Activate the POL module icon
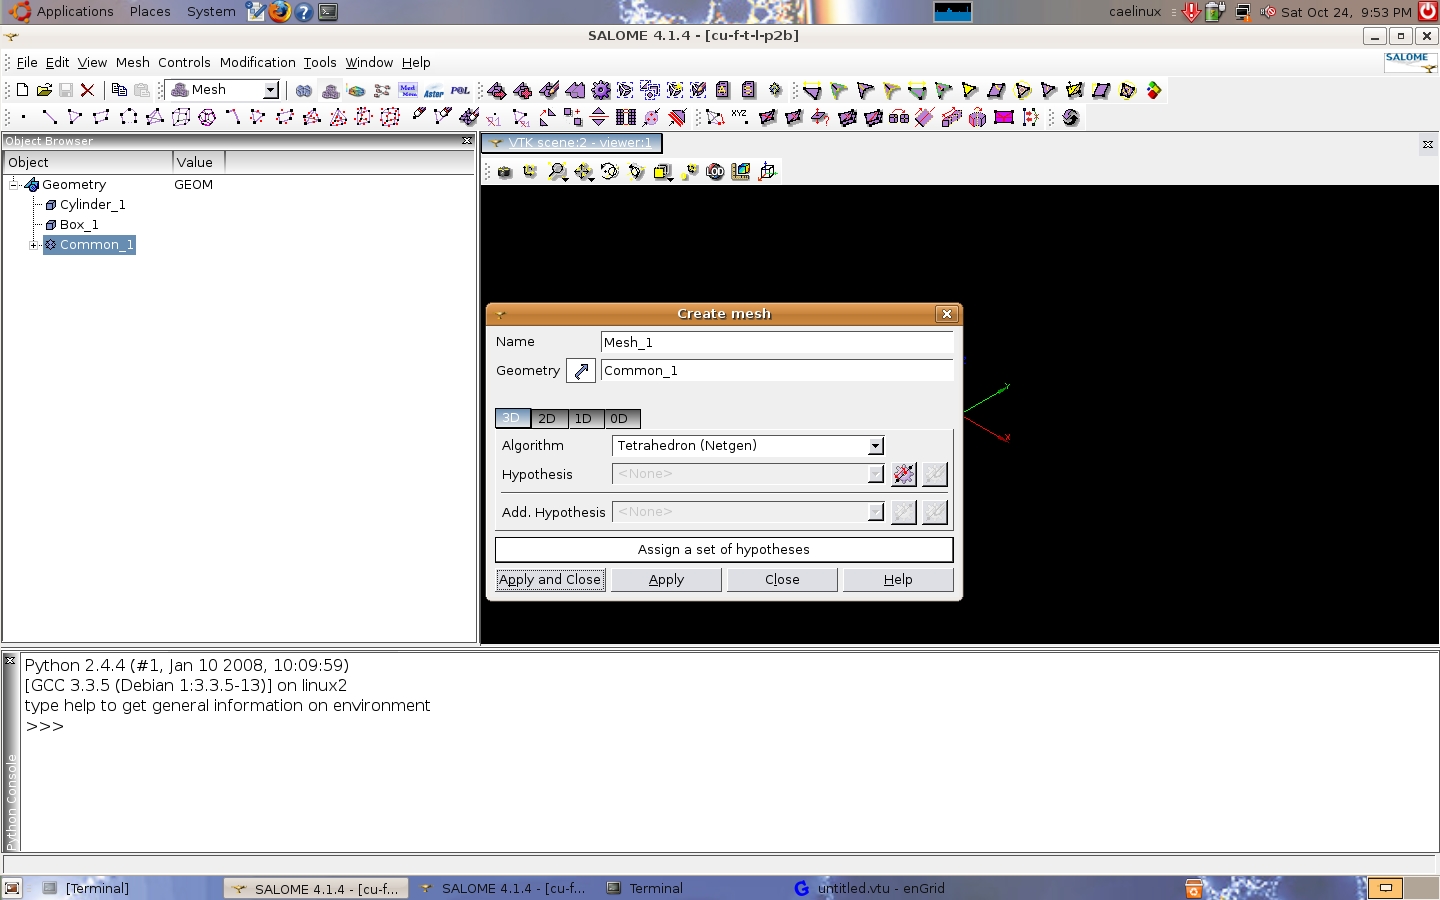The width and height of the screenshot is (1440, 900). click(x=460, y=90)
